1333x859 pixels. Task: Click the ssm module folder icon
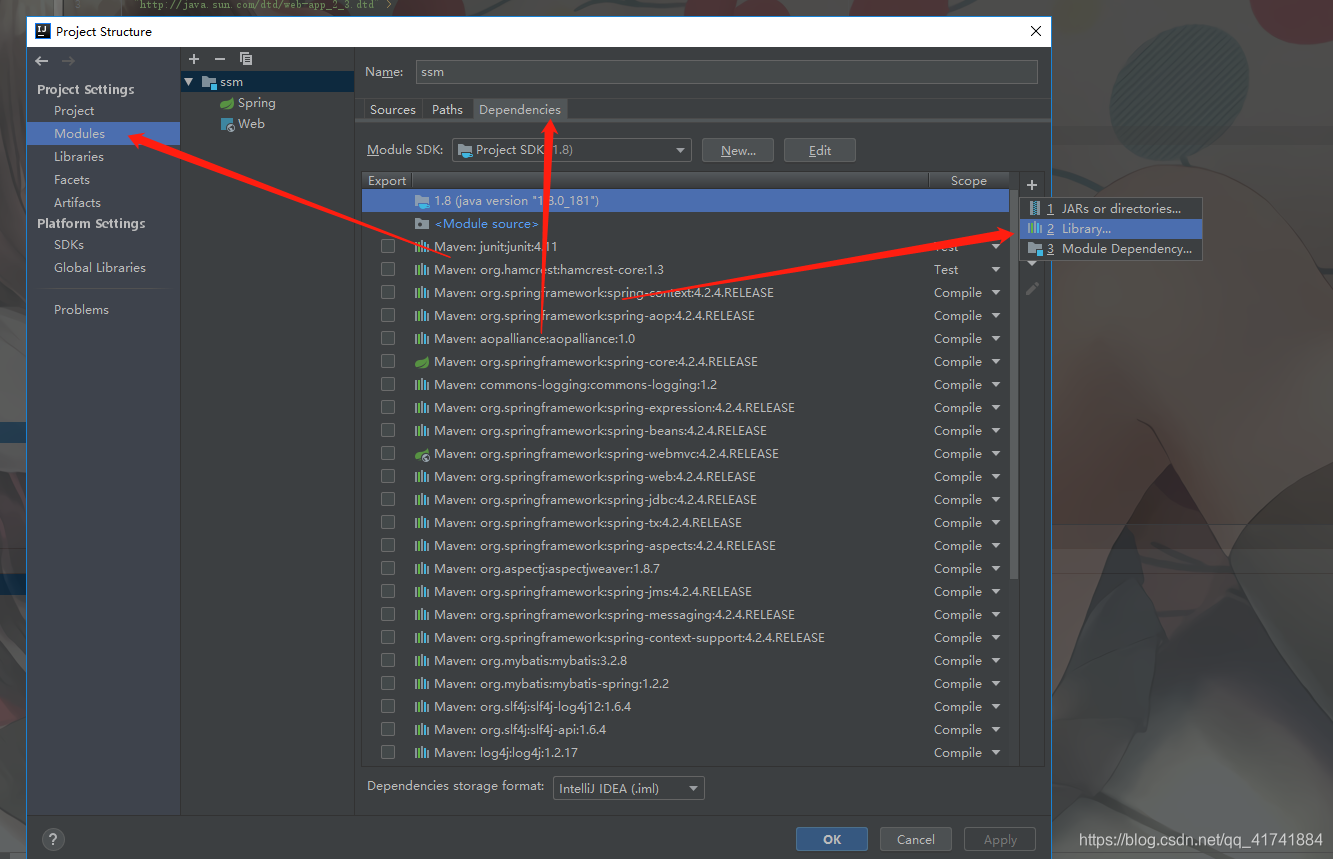click(209, 82)
